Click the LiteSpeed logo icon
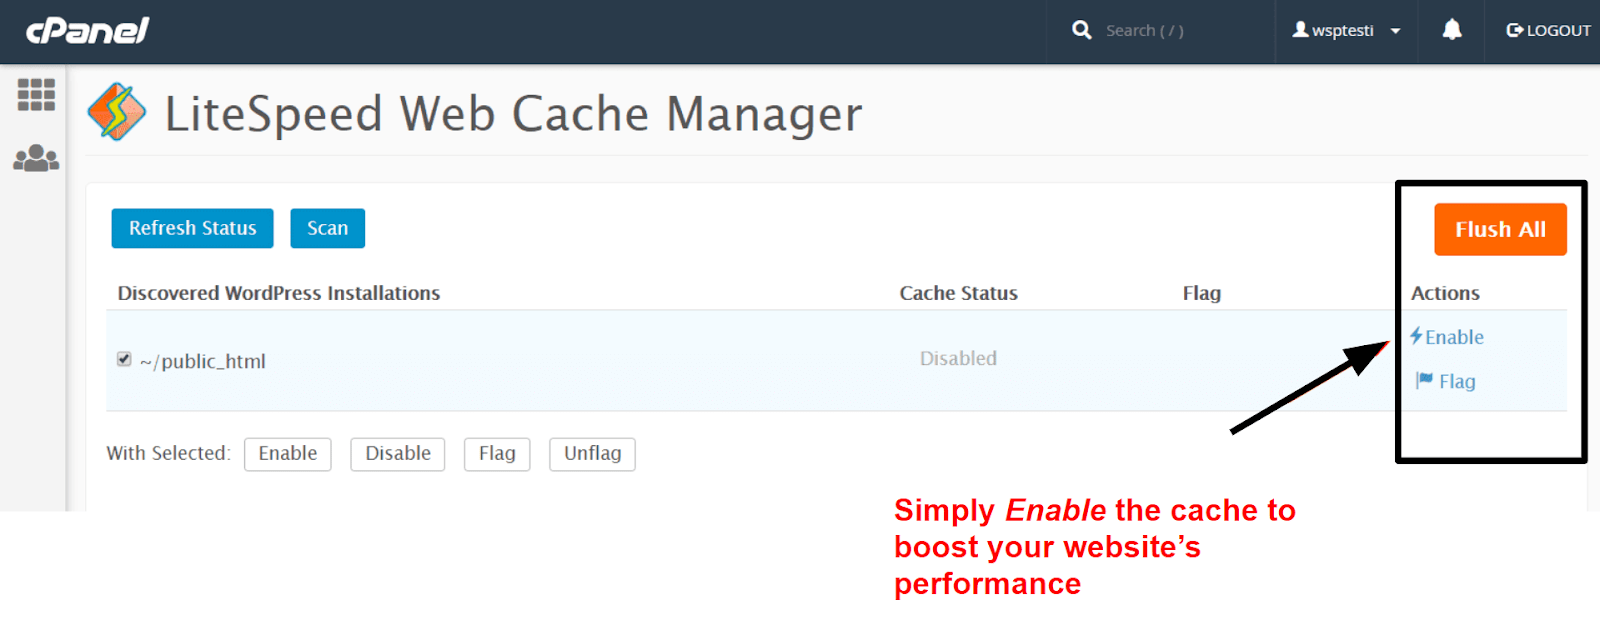The image size is (1600, 640). [117, 112]
